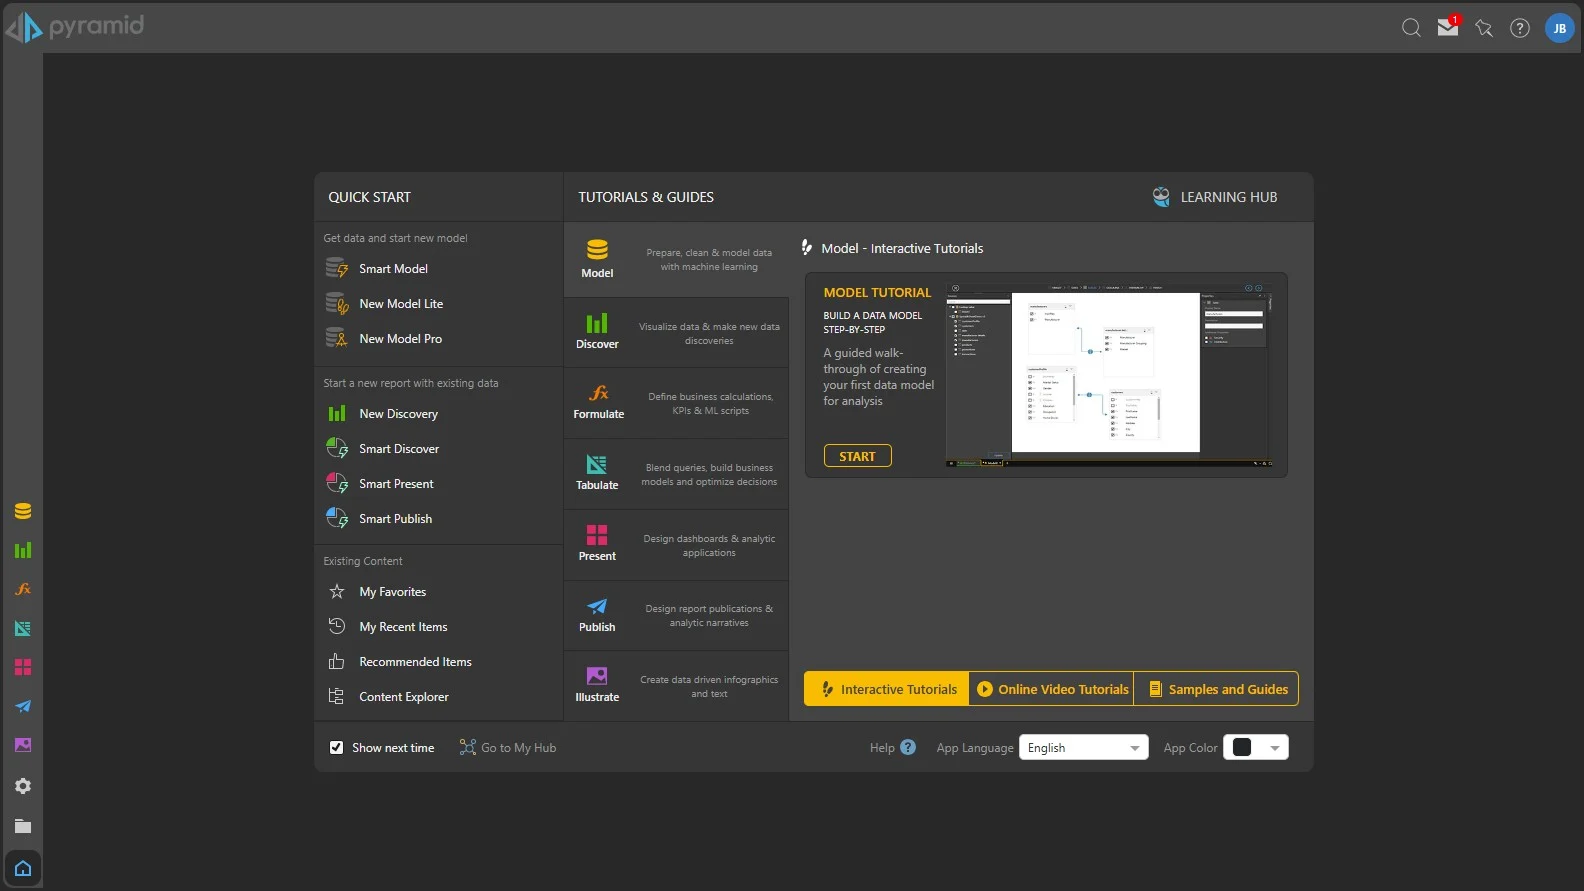Click the Pyramid logo
This screenshot has width=1584, height=891.
(x=75, y=26)
